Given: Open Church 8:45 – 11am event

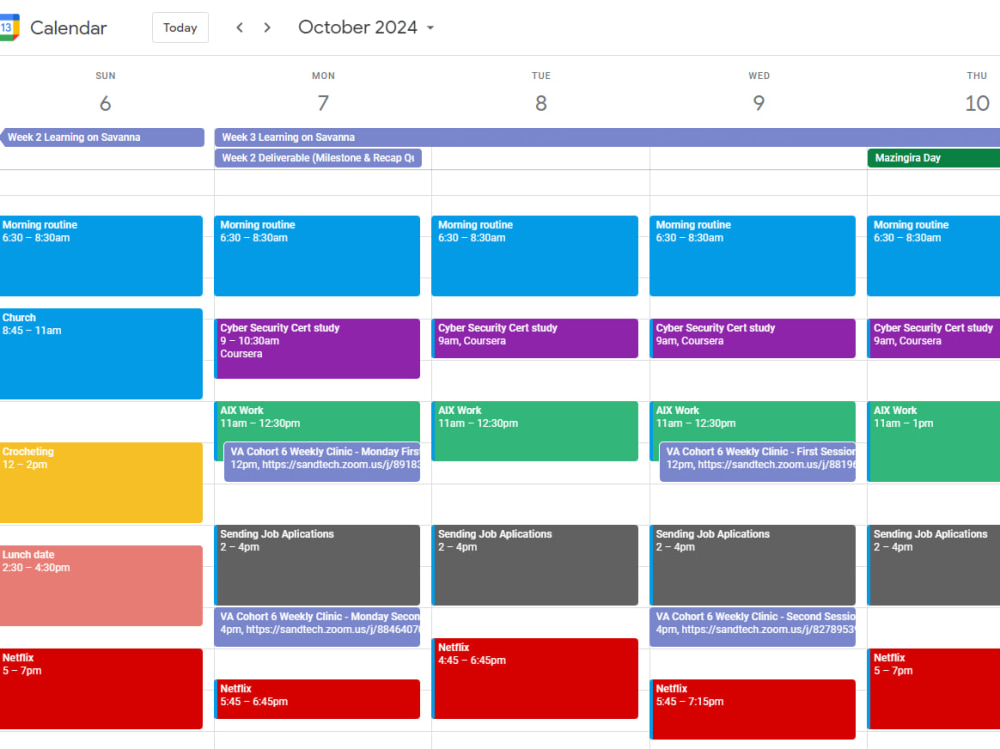Looking at the screenshot, I should coord(101,354).
